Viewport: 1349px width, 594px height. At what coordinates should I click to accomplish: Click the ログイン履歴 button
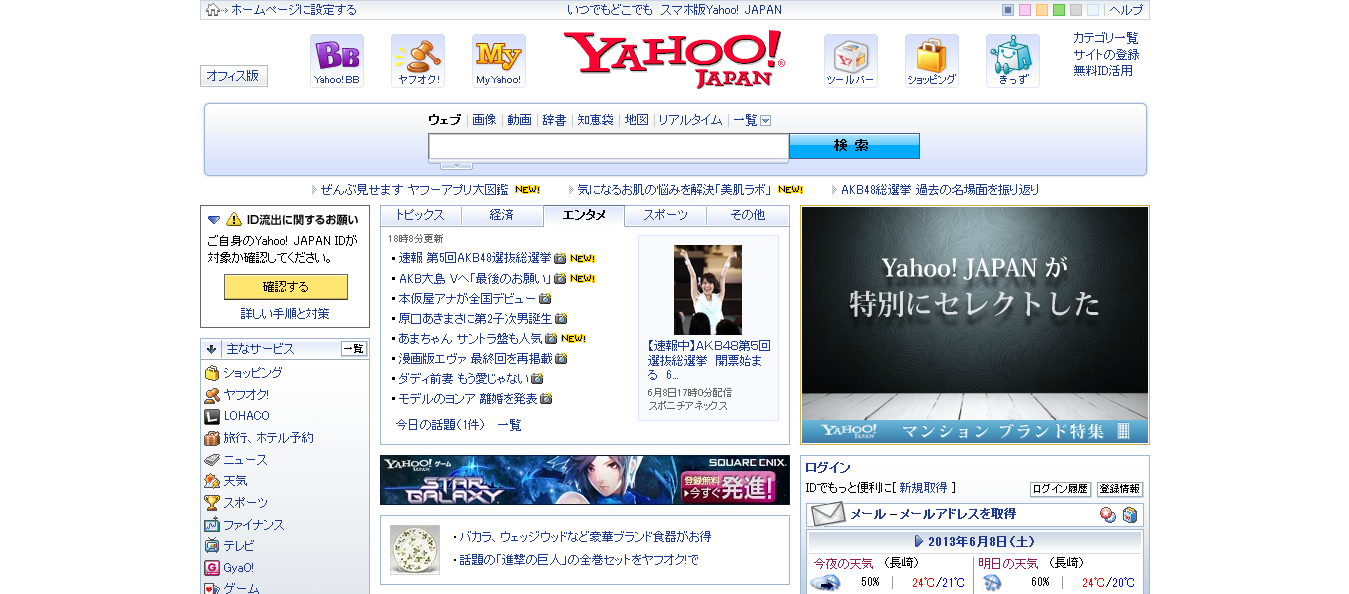point(1060,489)
